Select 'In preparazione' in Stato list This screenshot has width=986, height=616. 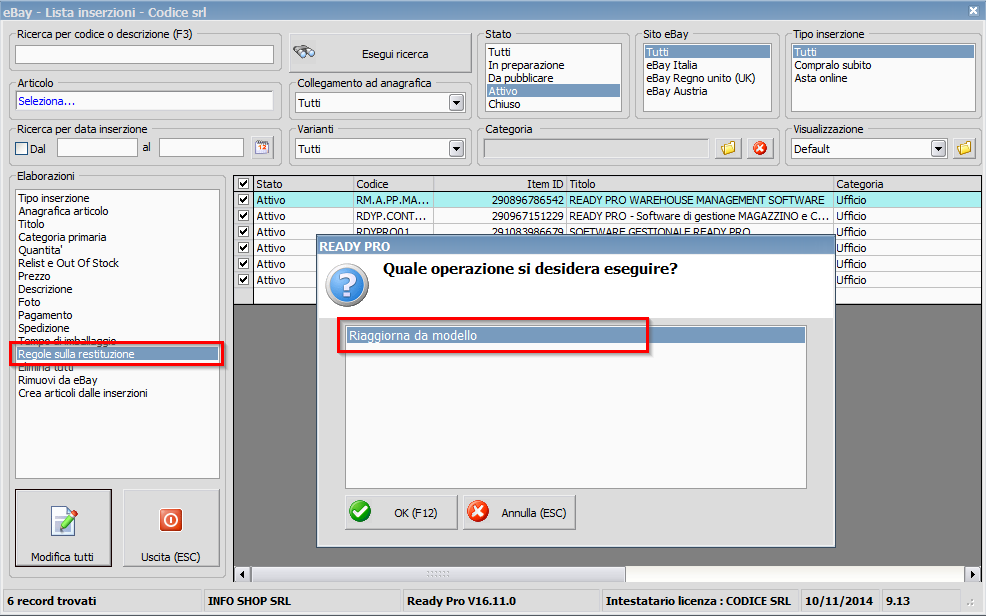click(x=553, y=65)
